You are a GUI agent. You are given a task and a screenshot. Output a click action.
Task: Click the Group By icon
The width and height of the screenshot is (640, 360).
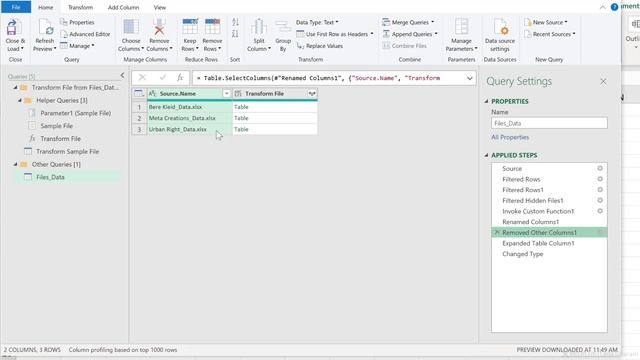pos(283,27)
